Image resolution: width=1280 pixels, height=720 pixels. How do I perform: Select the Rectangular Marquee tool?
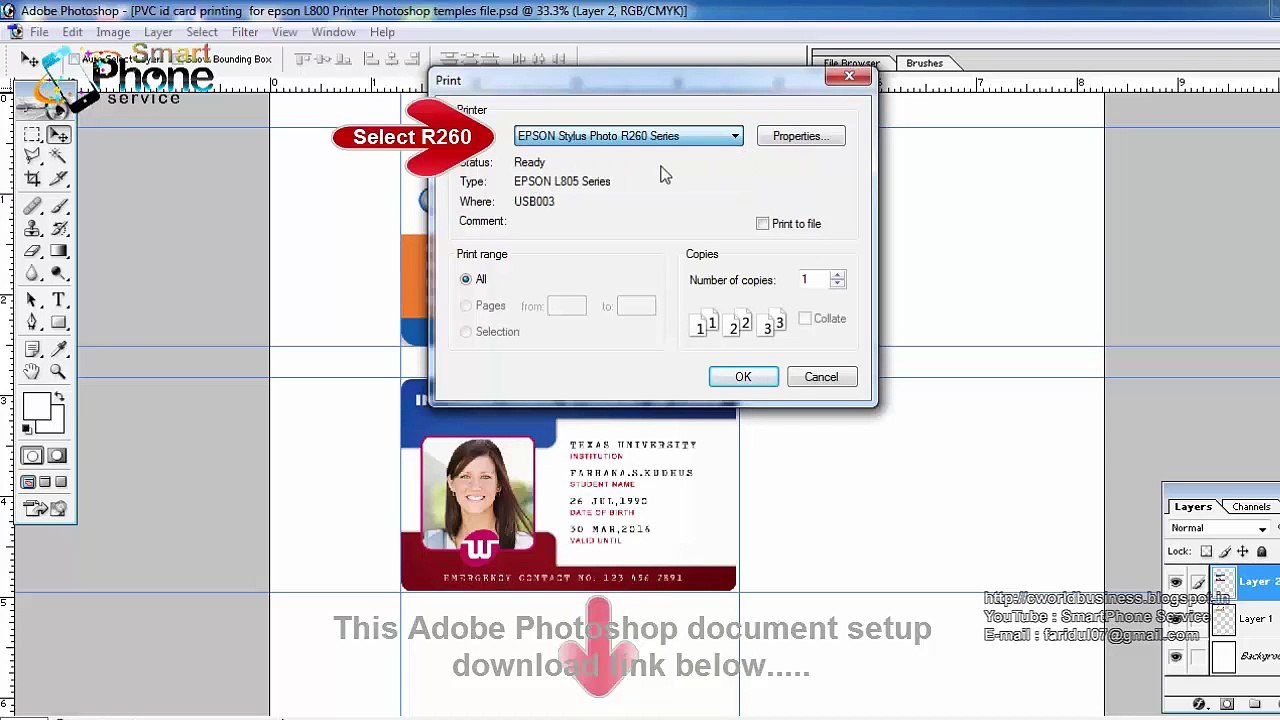(x=32, y=134)
